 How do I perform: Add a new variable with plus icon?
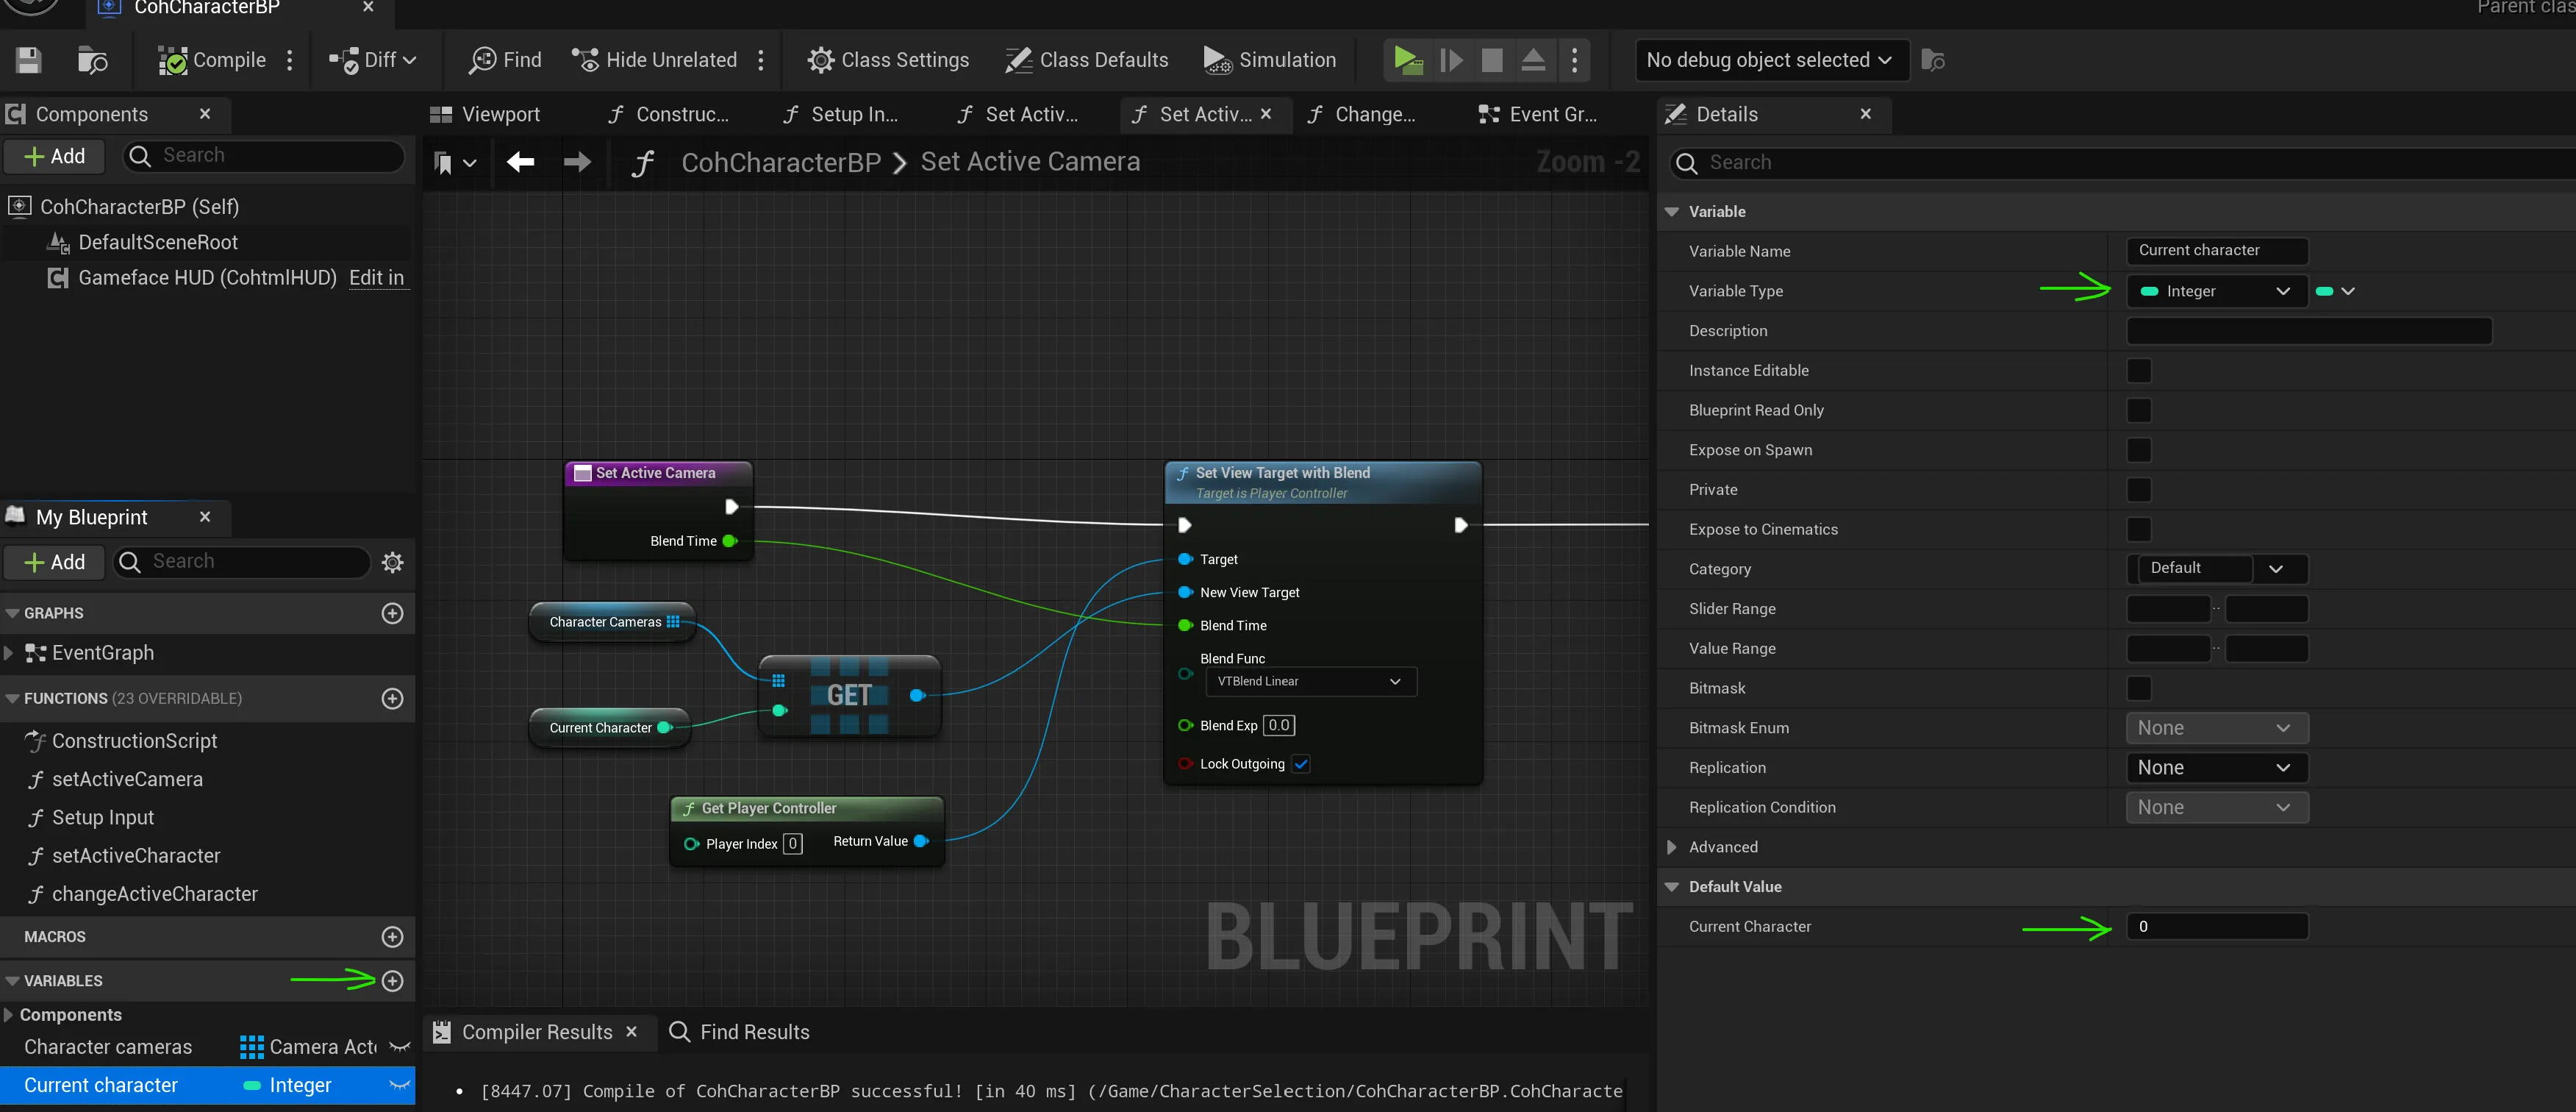[392, 980]
